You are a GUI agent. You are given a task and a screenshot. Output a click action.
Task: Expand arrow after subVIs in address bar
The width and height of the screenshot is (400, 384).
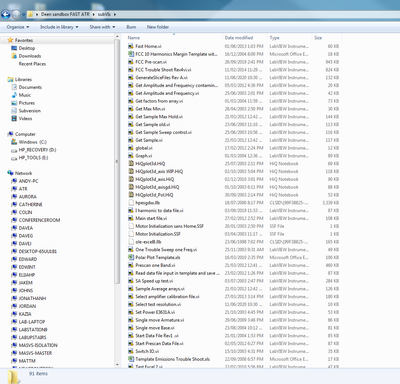click(115, 14)
